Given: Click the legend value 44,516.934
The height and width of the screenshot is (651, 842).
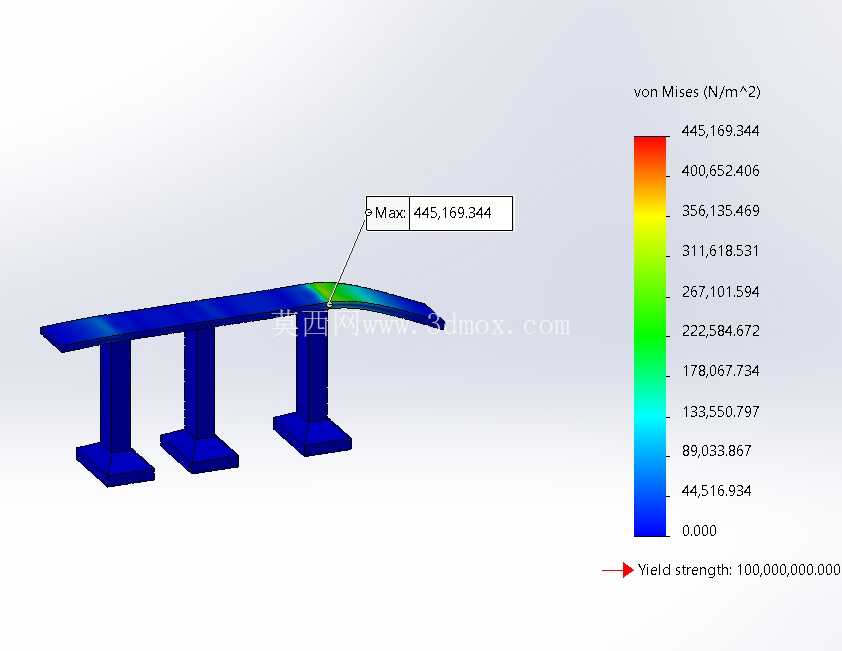Looking at the screenshot, I should 716,490.
